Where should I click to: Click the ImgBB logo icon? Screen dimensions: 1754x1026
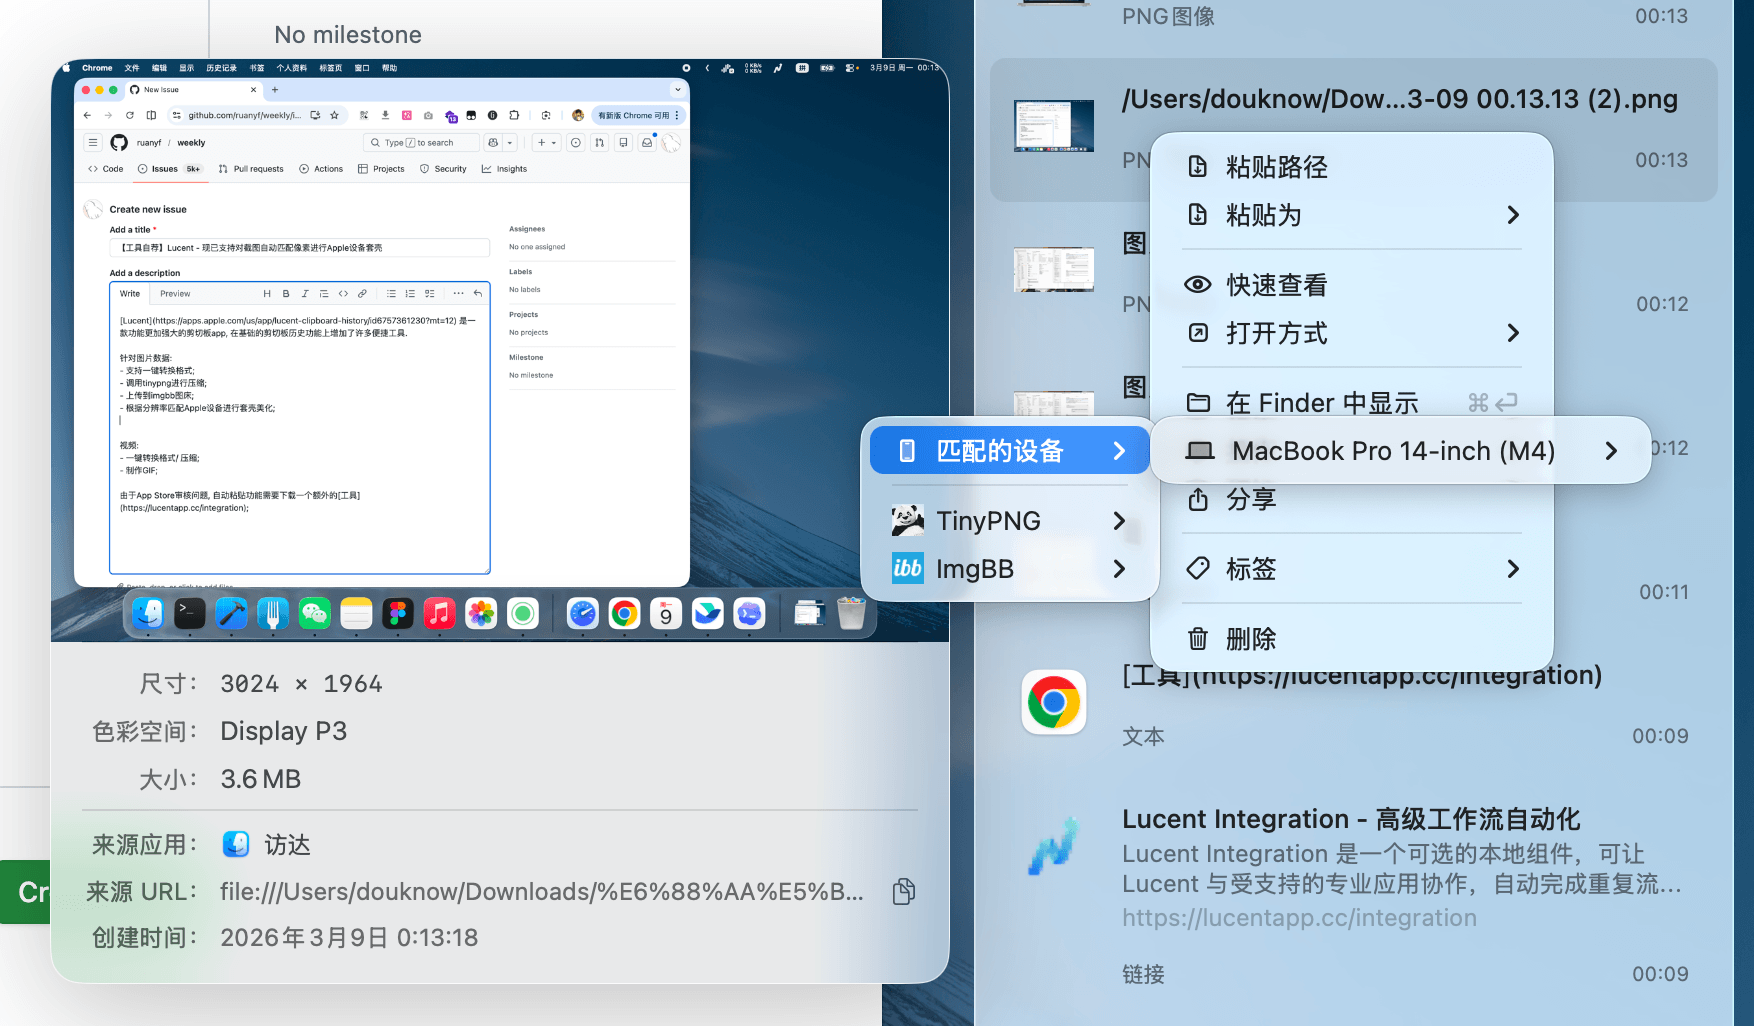point(907,569)
